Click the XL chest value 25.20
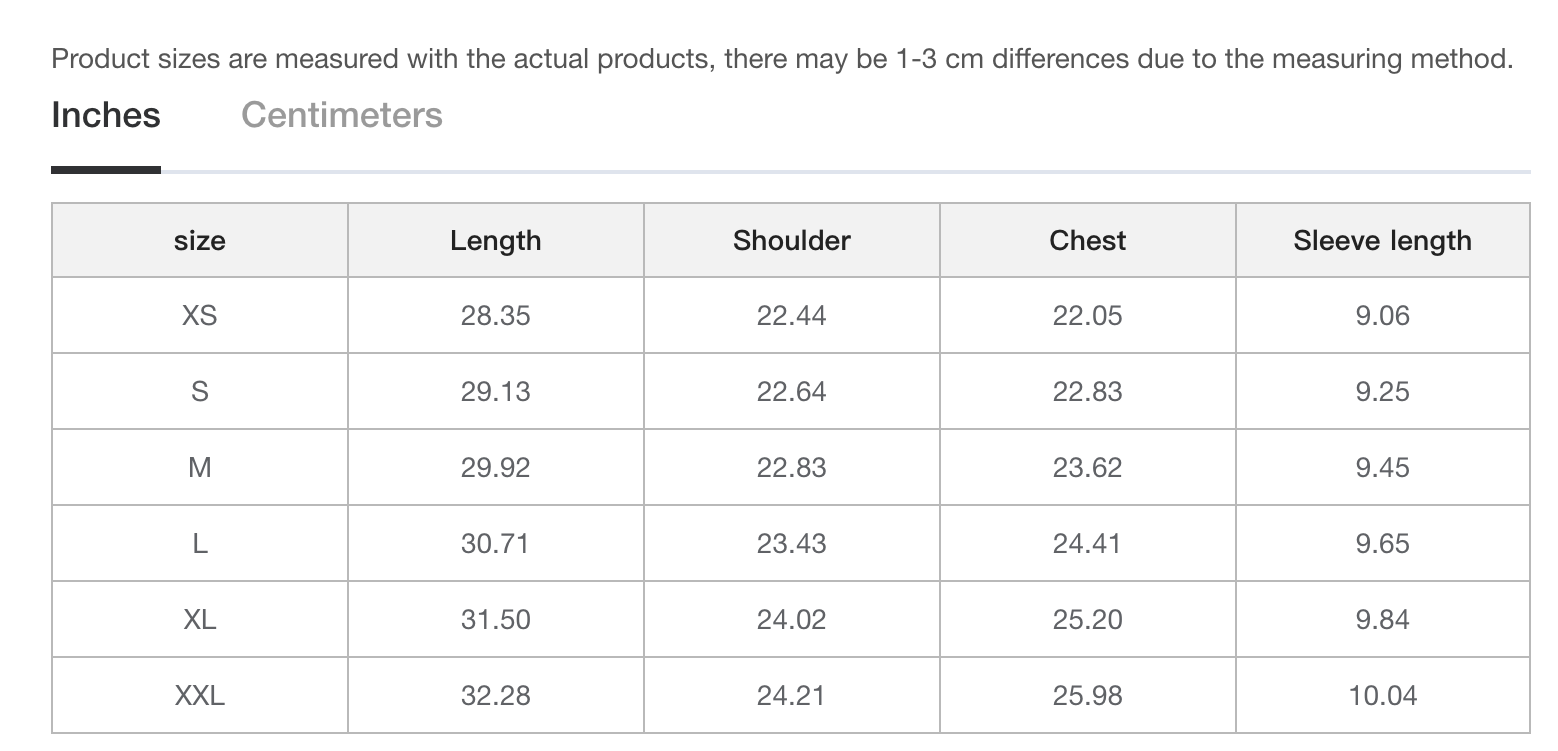1558x751 pixels. [x=1088, y=620]
